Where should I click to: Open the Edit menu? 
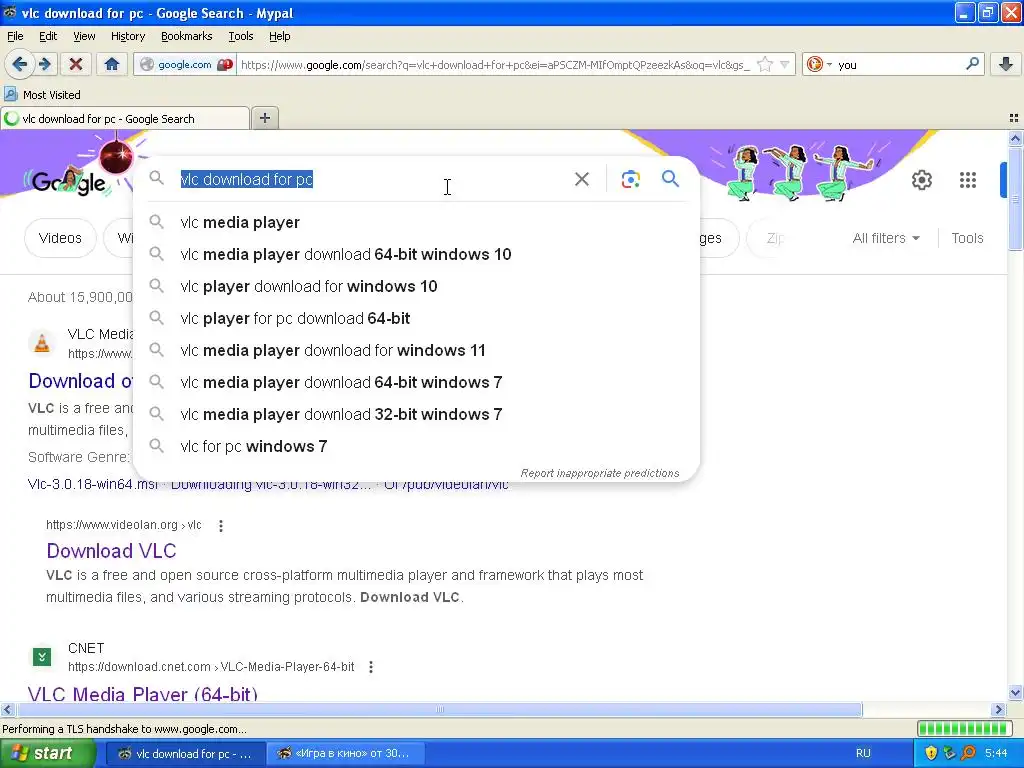[48, 36]
